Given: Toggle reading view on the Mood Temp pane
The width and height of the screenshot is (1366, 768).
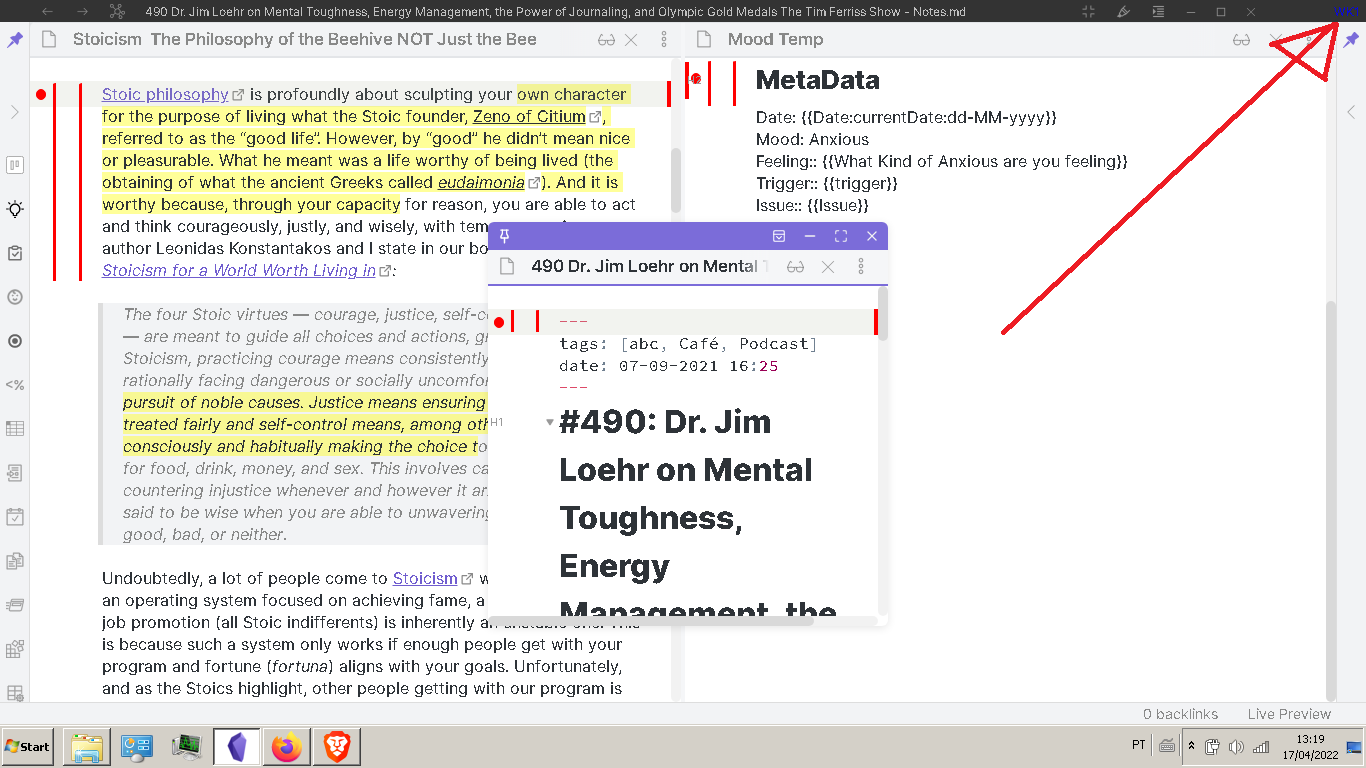Looking at the screenshot, I should [1242, 39].
